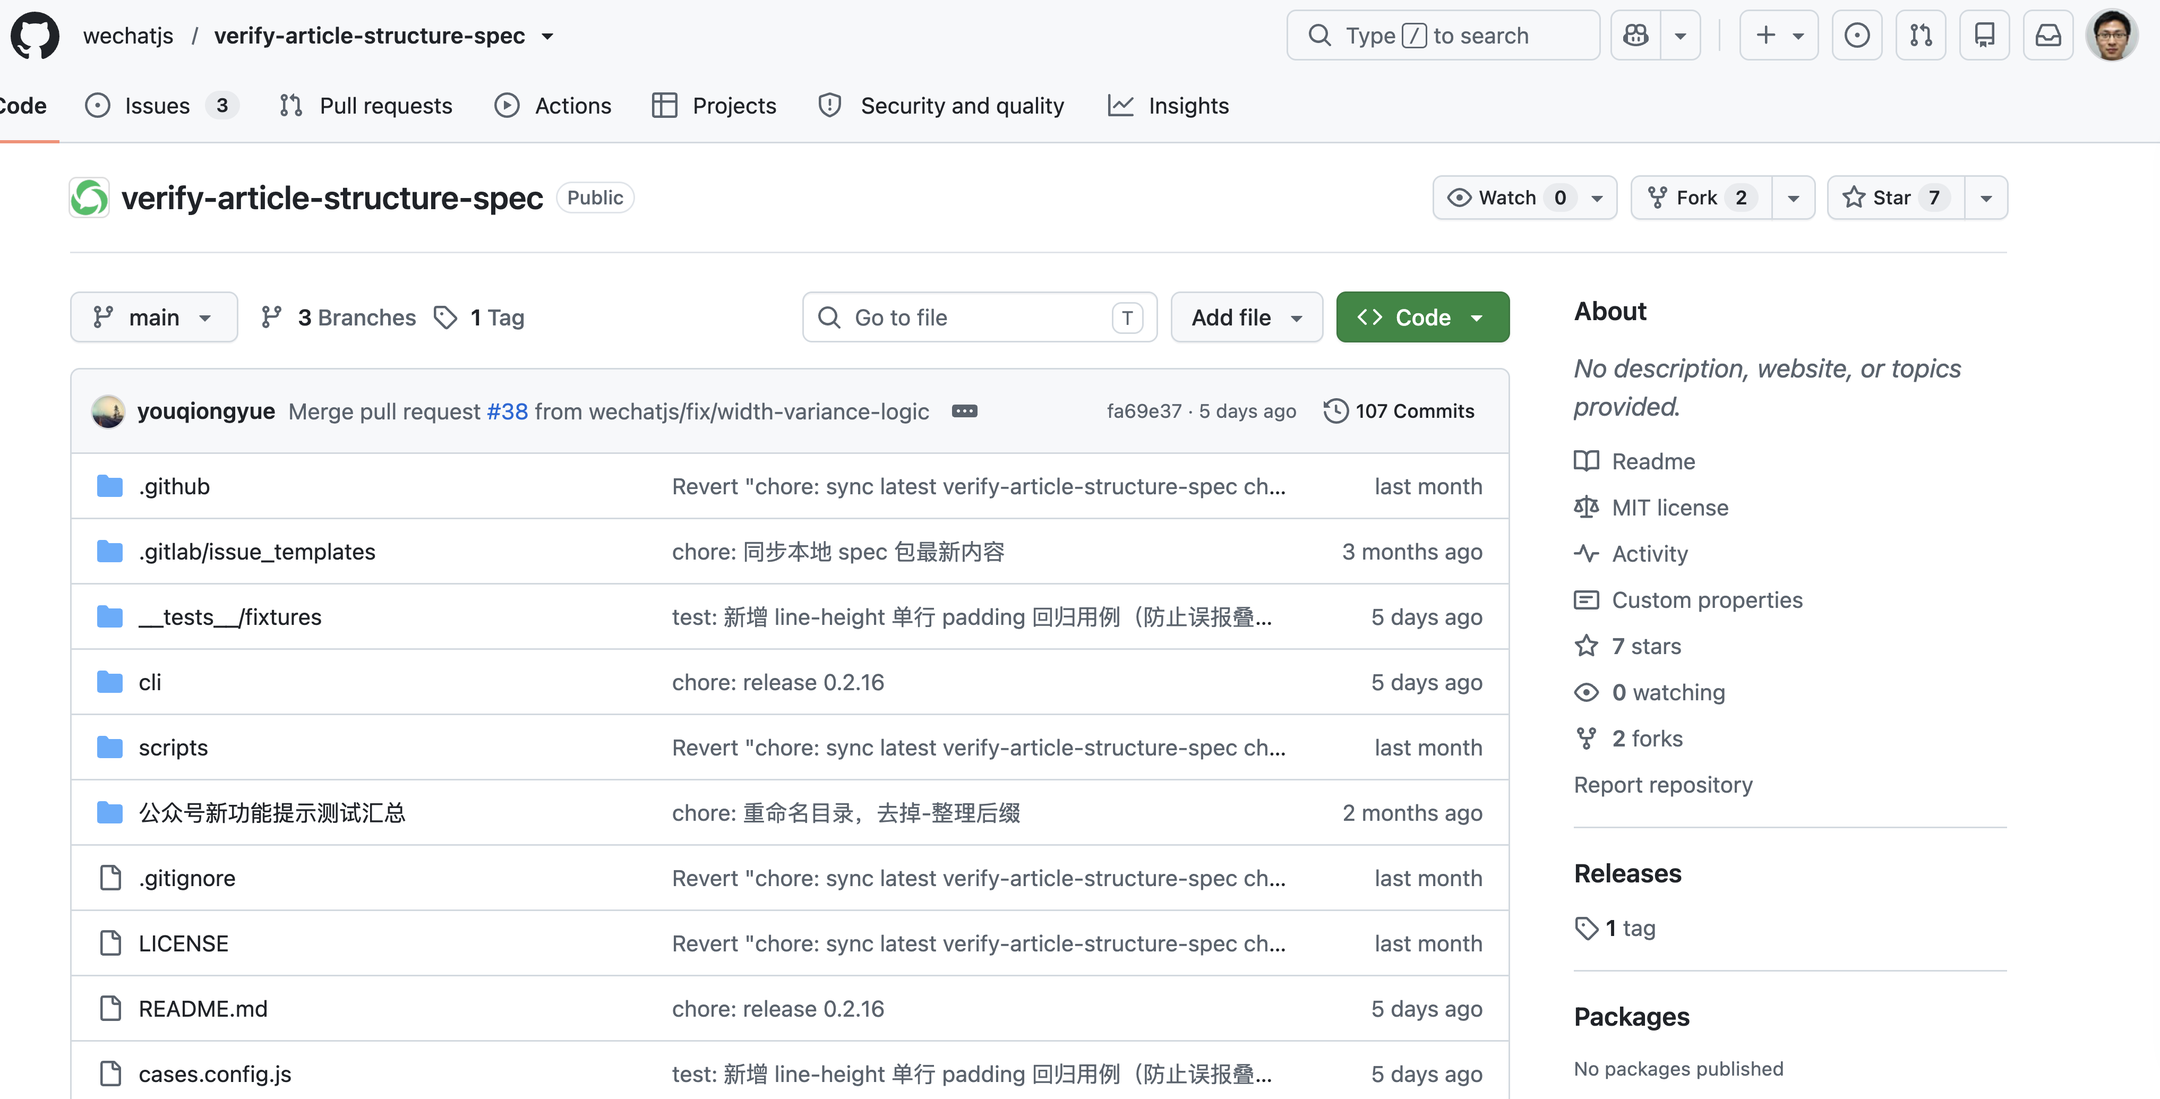The image size is (2160, 1099).
Task: Open the 公众号新功能提示测试汇总 folder
Action: (x=272, y=813)
